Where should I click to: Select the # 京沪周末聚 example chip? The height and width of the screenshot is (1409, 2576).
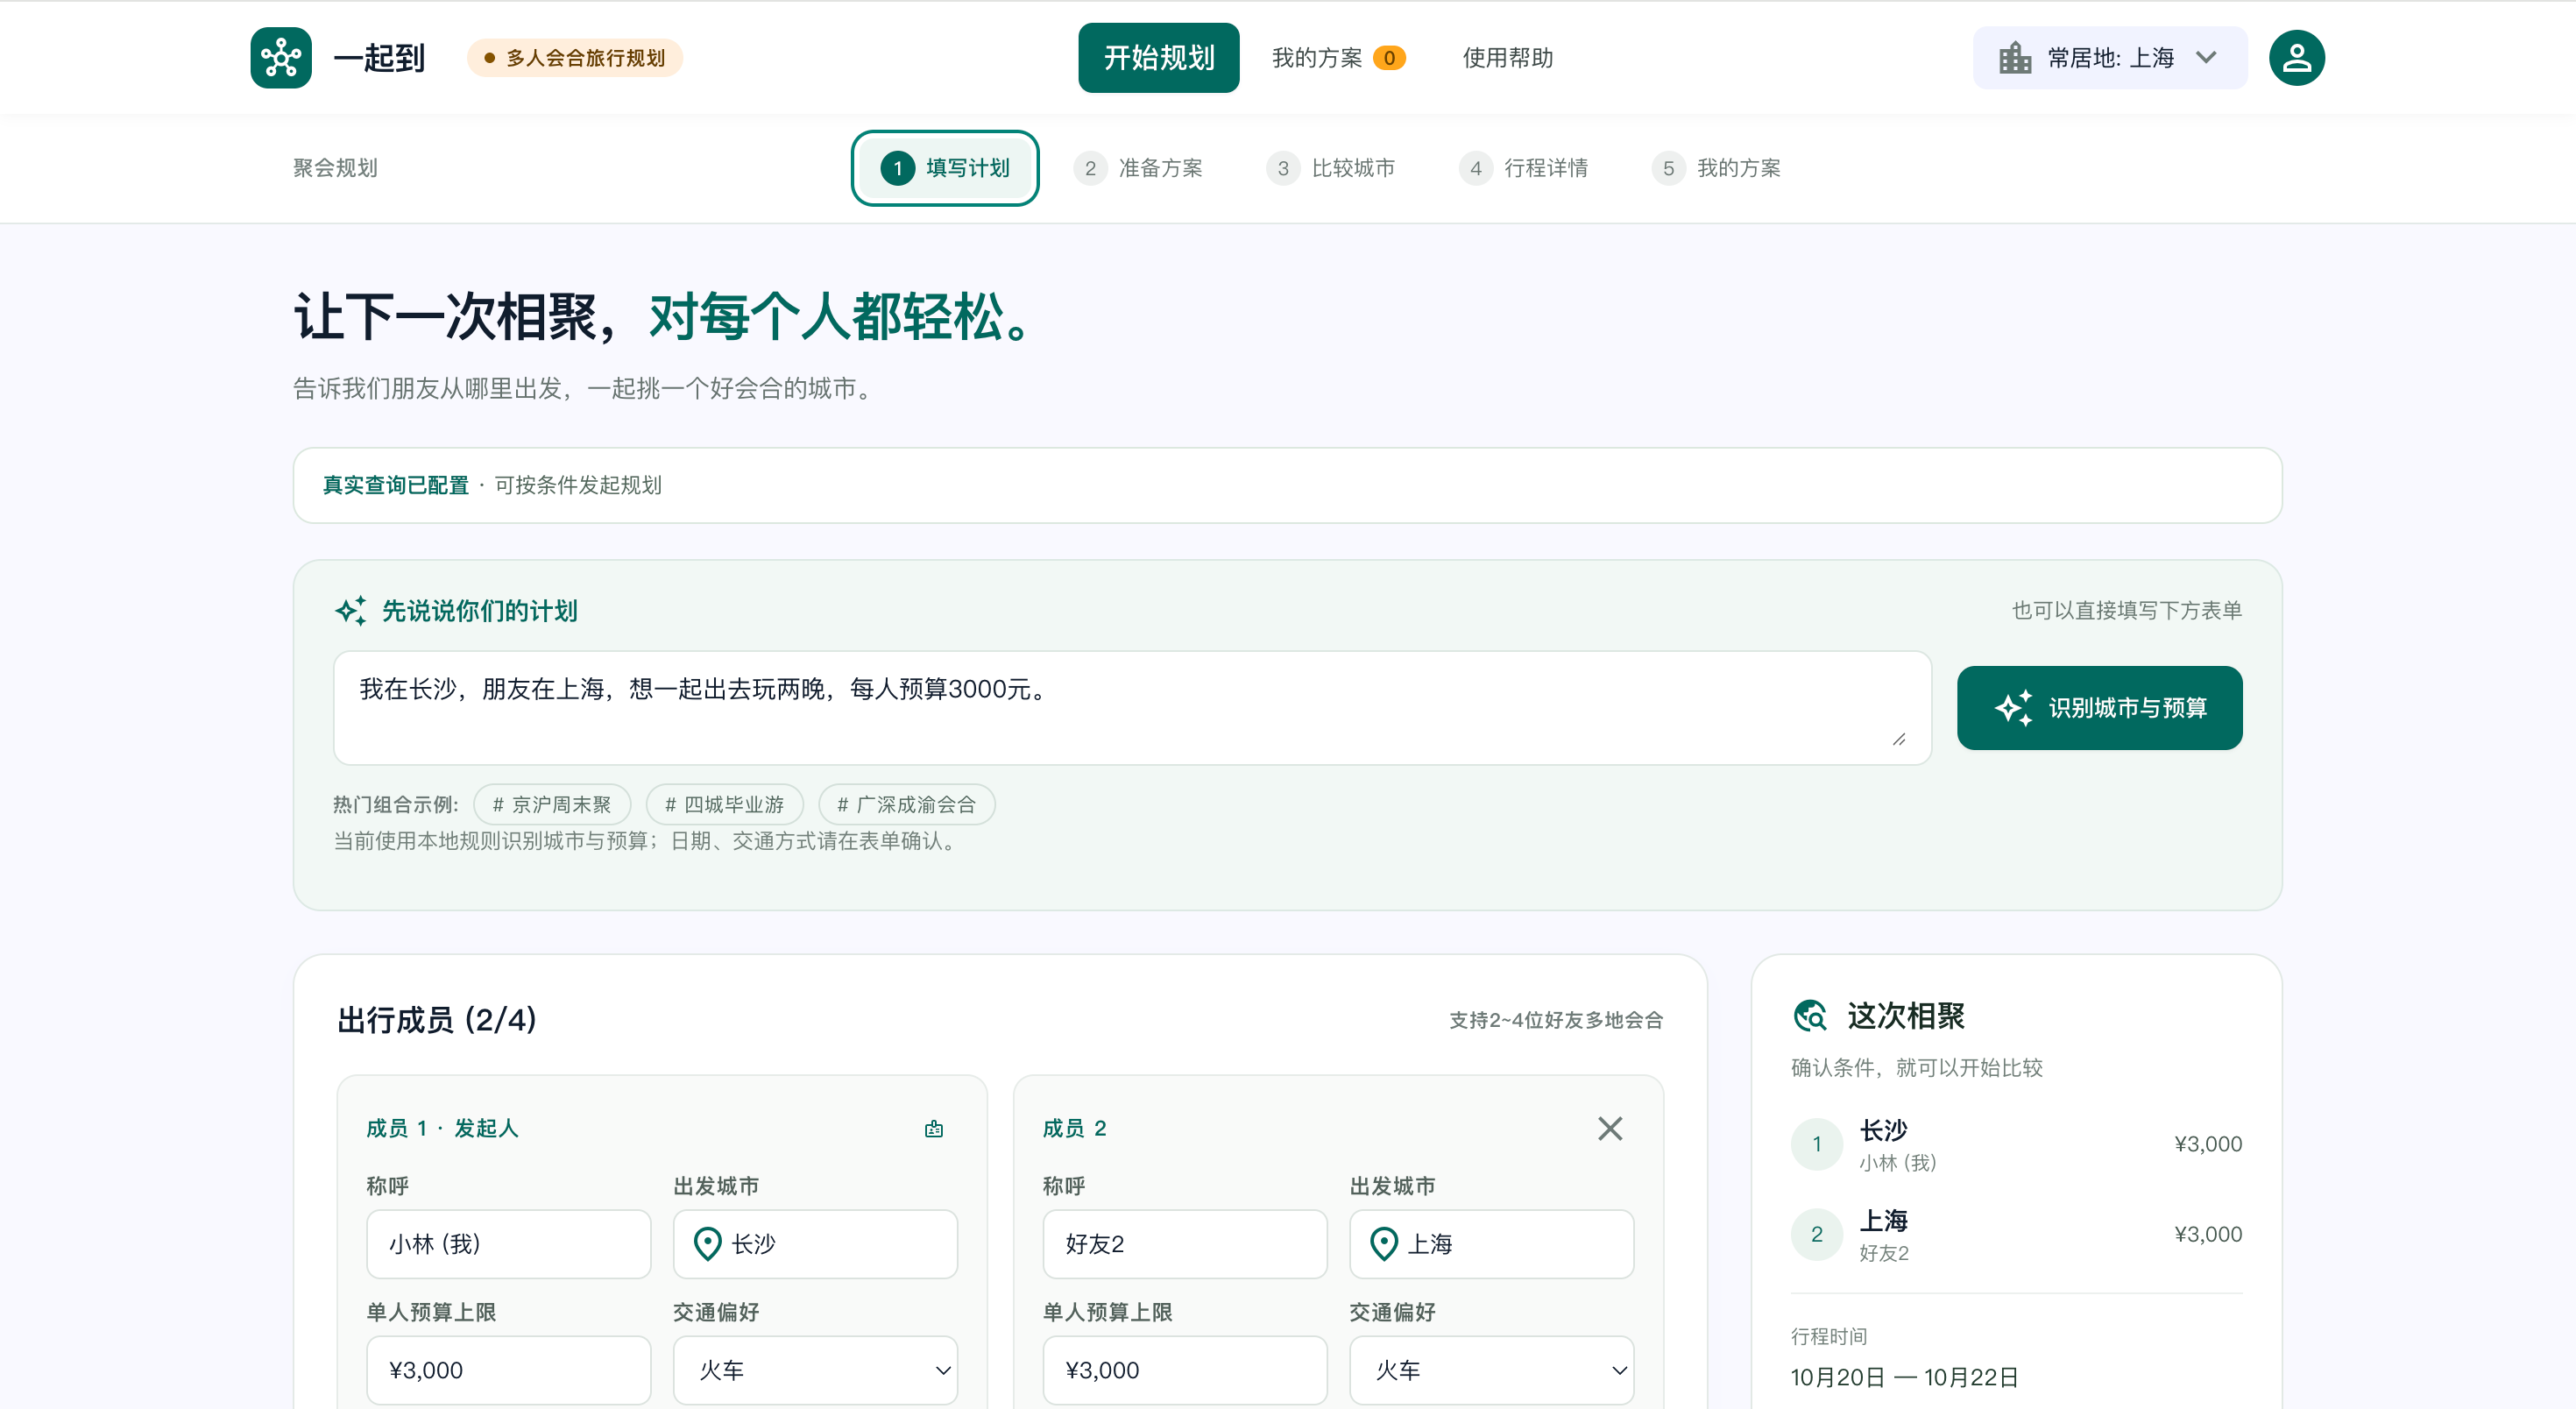pyautogui.click(x=551, y=804)
